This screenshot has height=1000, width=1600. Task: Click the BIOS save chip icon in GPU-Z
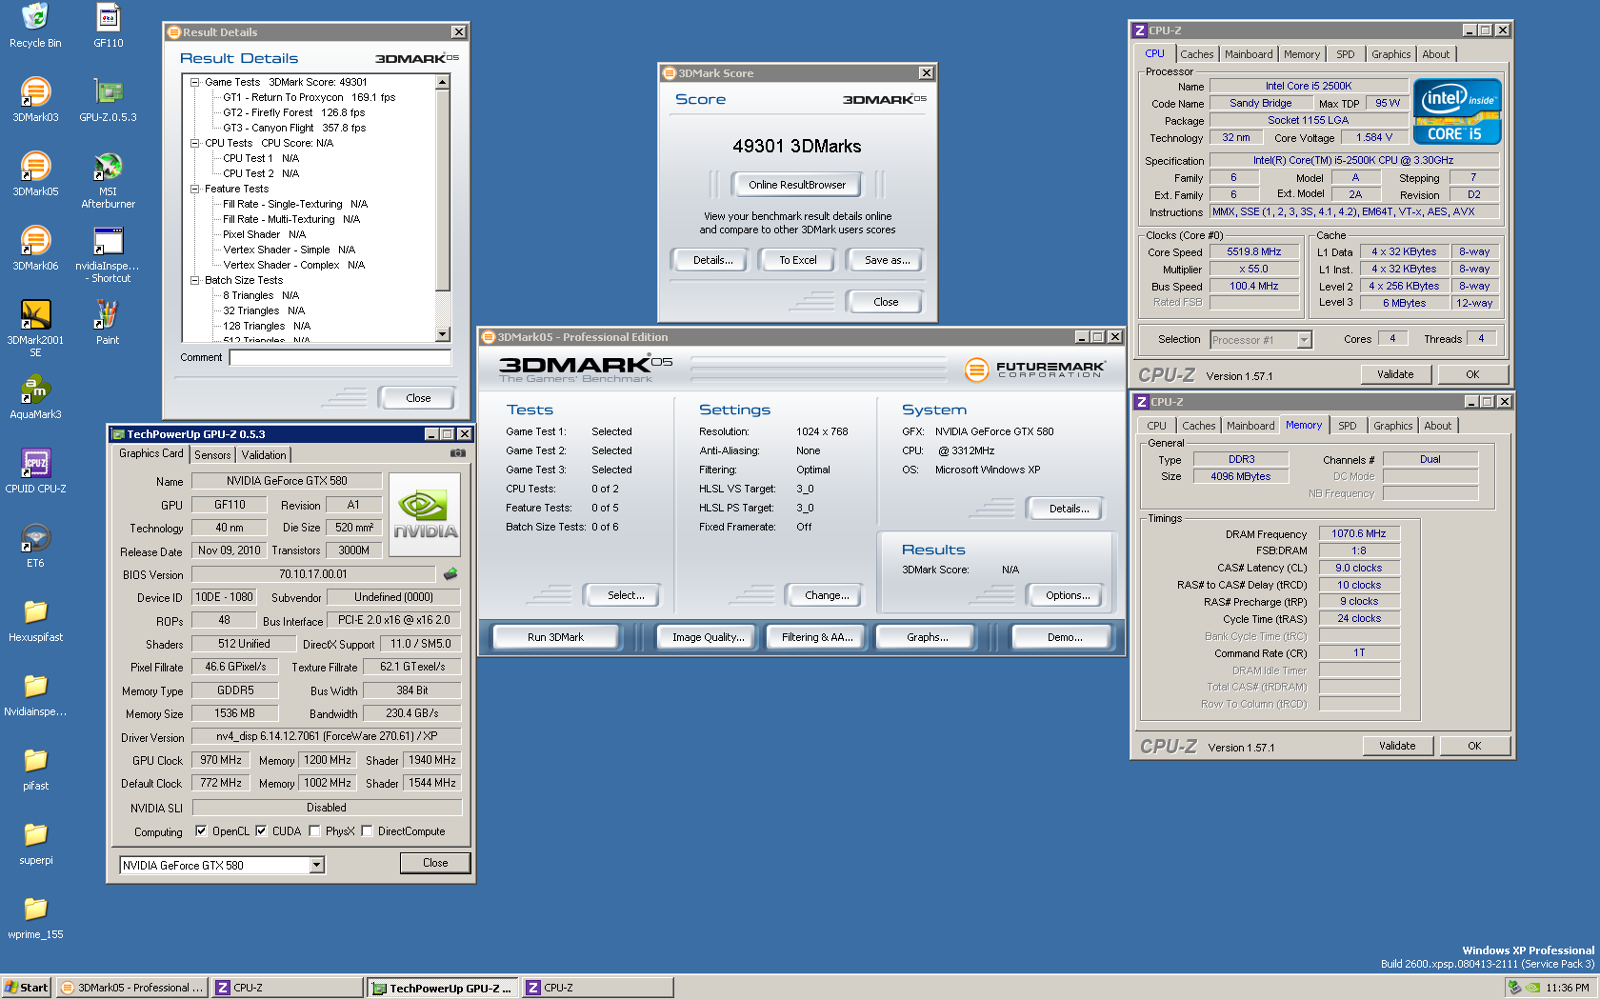(451, 574)
